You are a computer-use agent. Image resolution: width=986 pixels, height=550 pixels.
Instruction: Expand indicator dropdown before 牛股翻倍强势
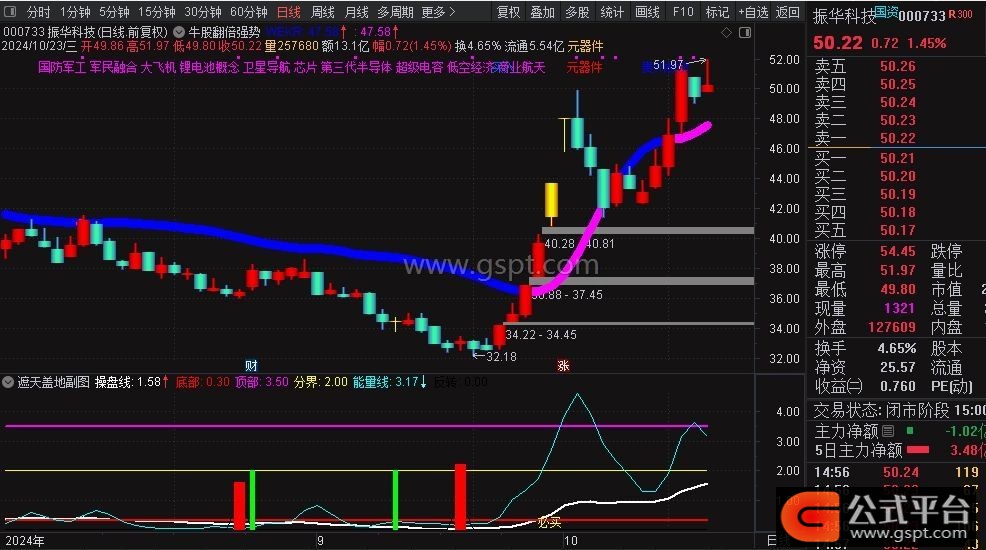tap(179, 31)
